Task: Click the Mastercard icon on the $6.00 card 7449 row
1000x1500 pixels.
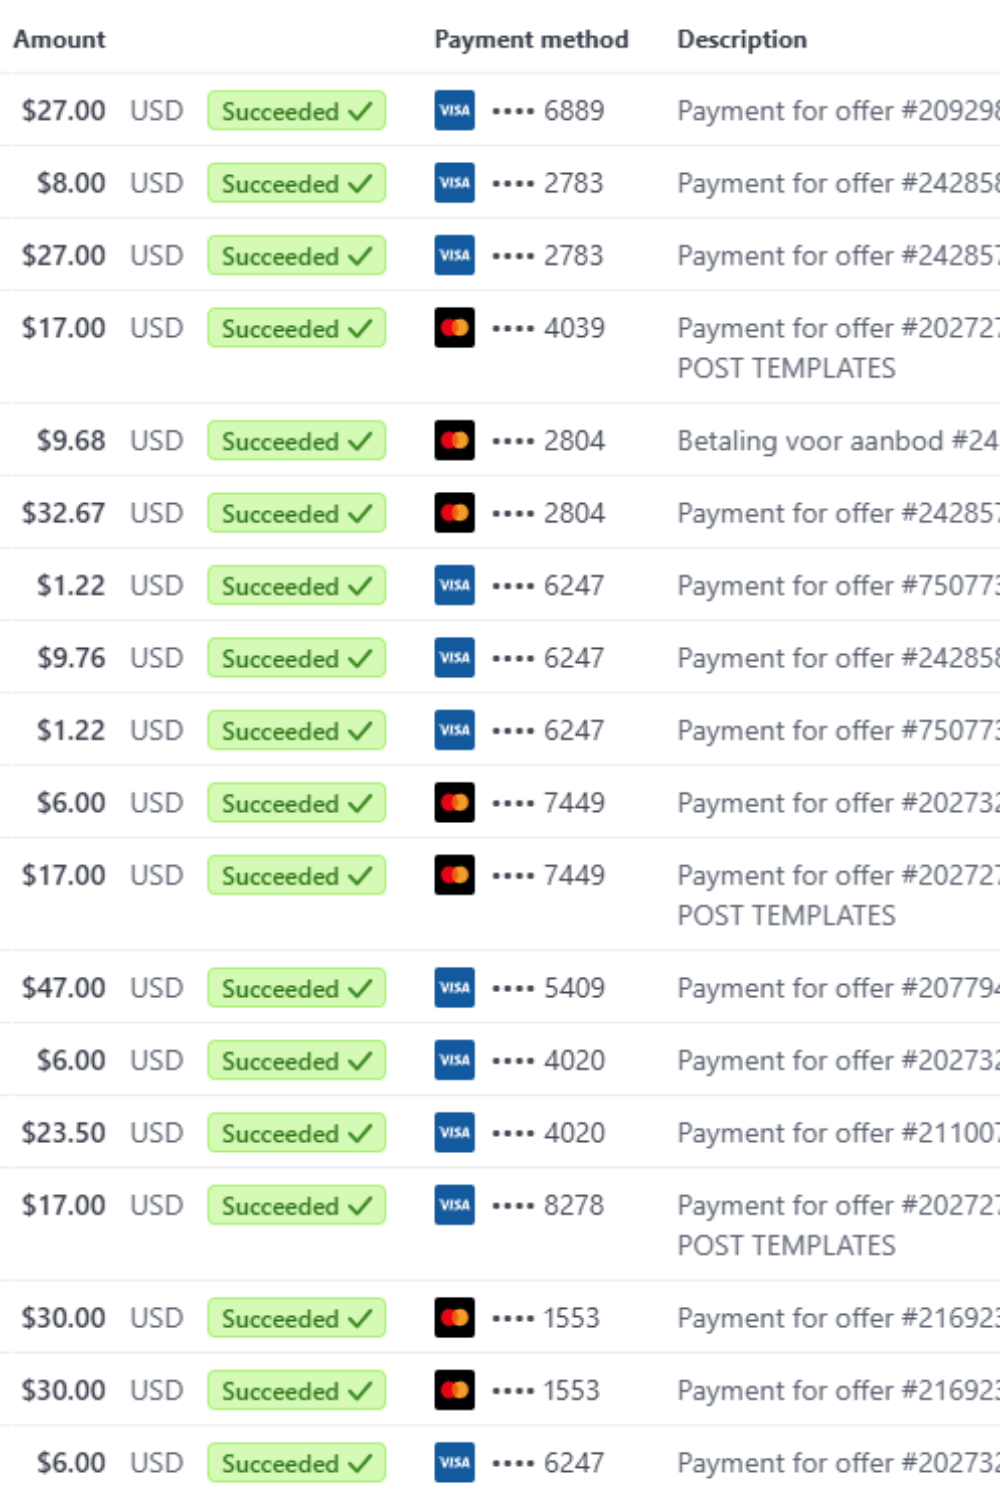Action: pyautogui.click(x=455, y=803)
